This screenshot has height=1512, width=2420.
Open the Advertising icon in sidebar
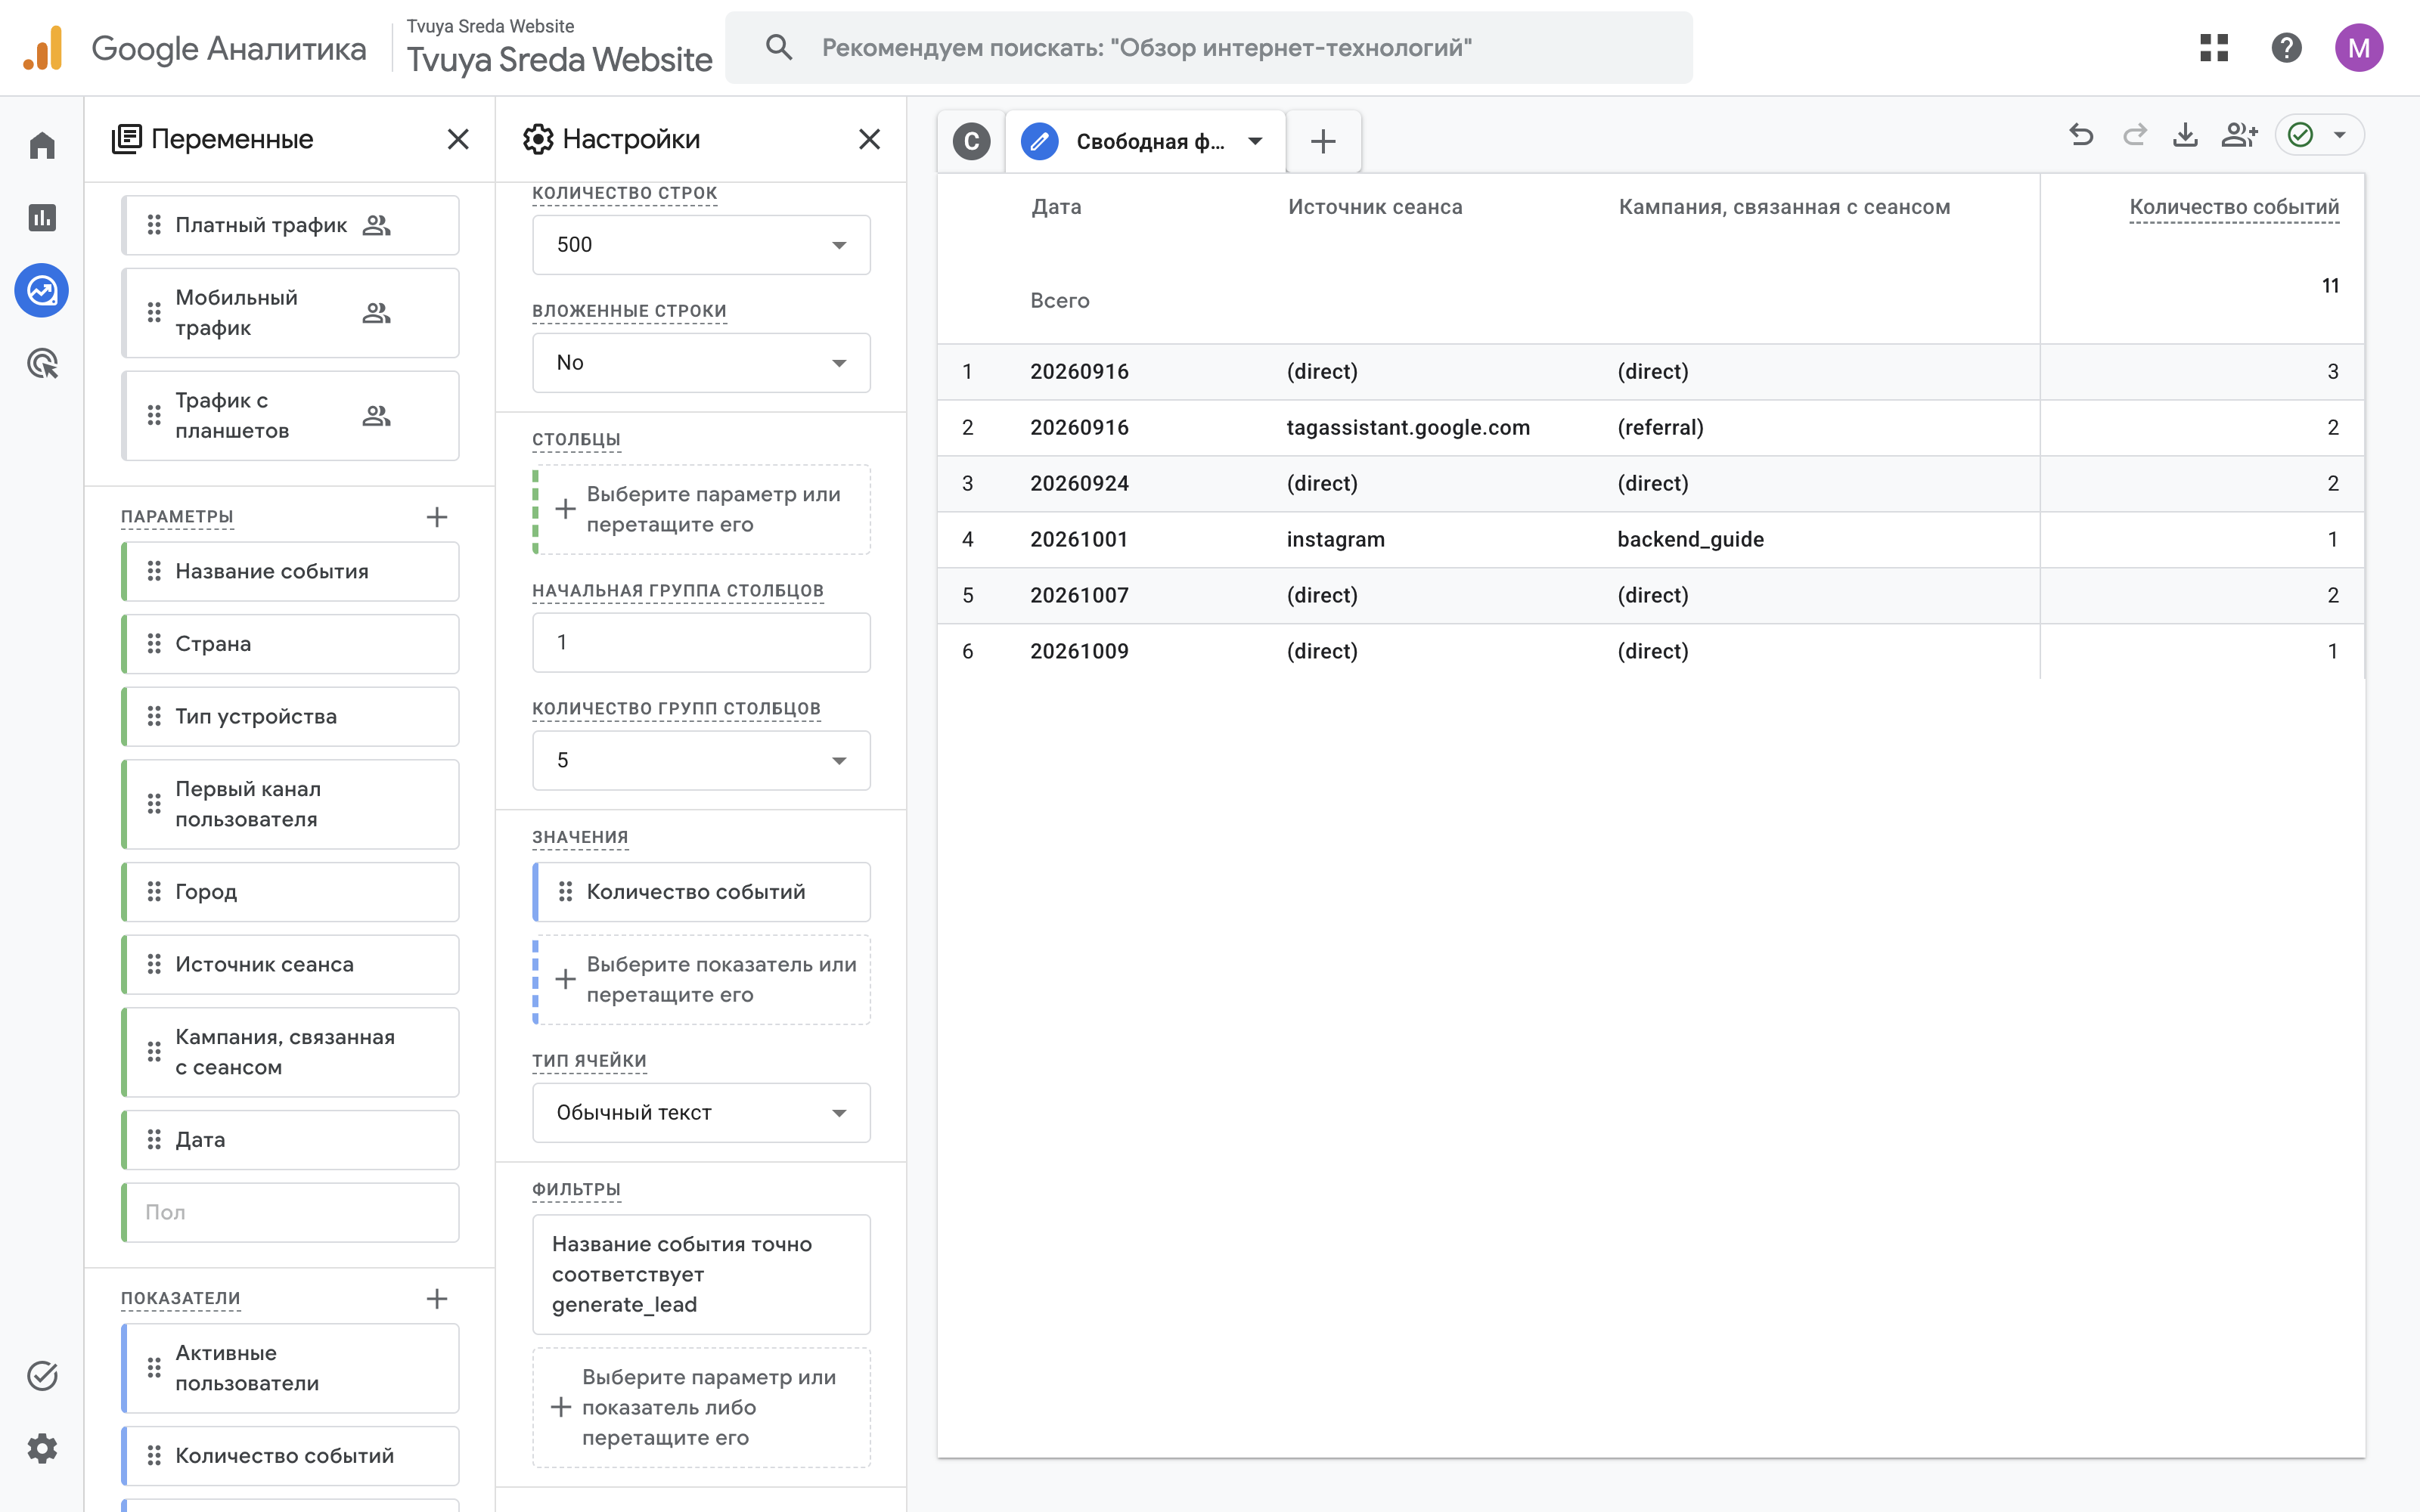[42, 364]
